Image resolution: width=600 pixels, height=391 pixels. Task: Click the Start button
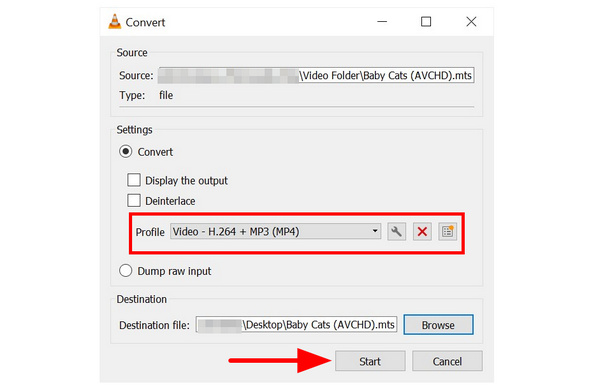tap(370, 361)
